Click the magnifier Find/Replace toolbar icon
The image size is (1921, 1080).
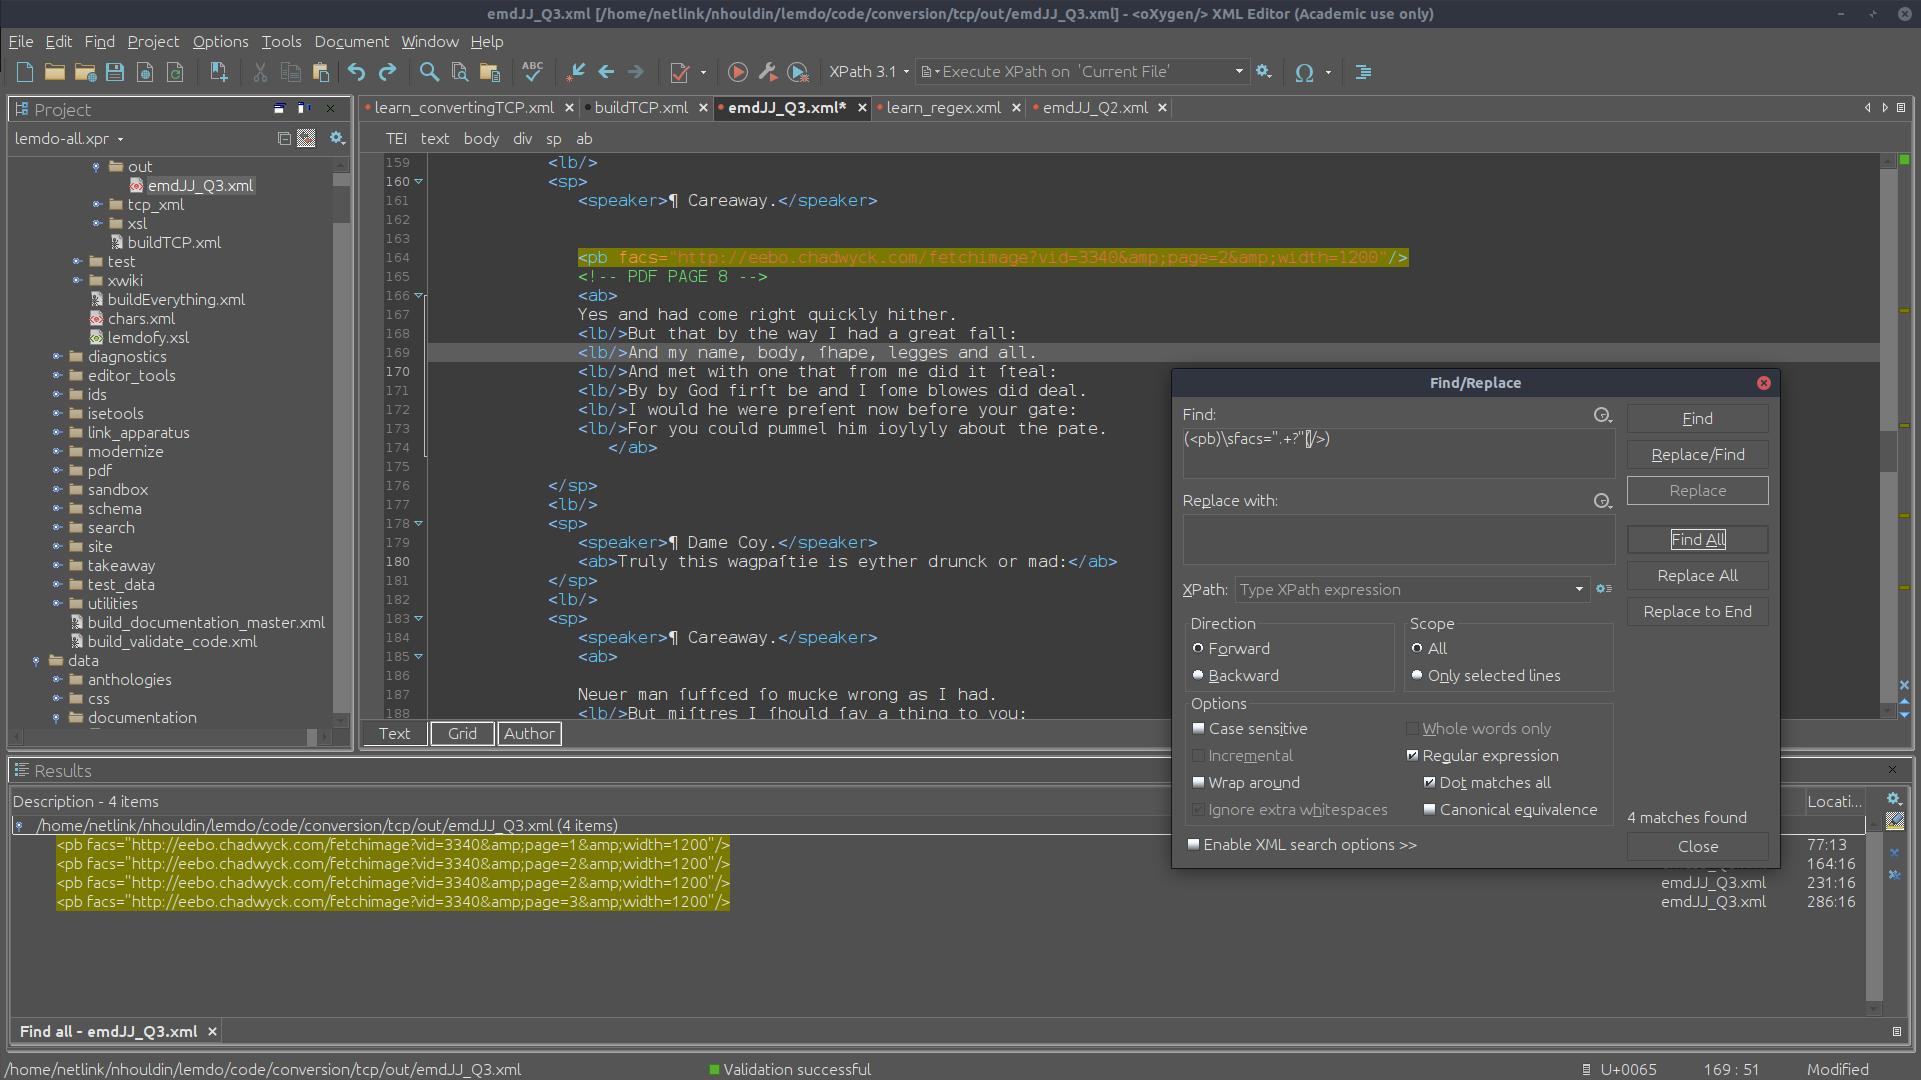[x=429, y=72]
